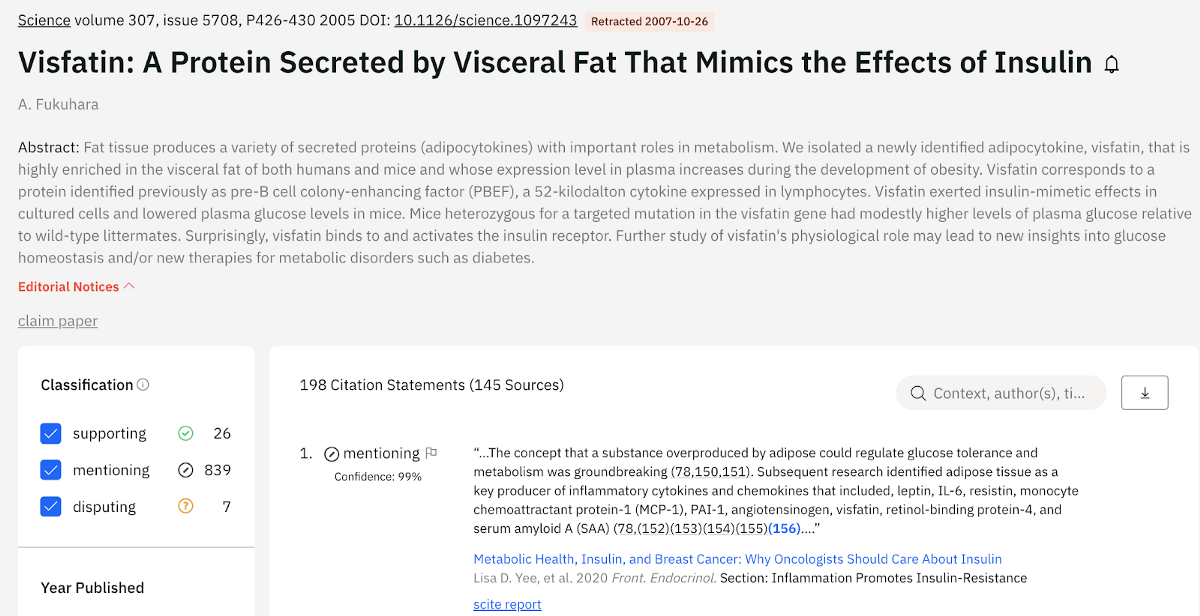
Task: Uncheck the disputing checkbox
Action: click(51, 506)
